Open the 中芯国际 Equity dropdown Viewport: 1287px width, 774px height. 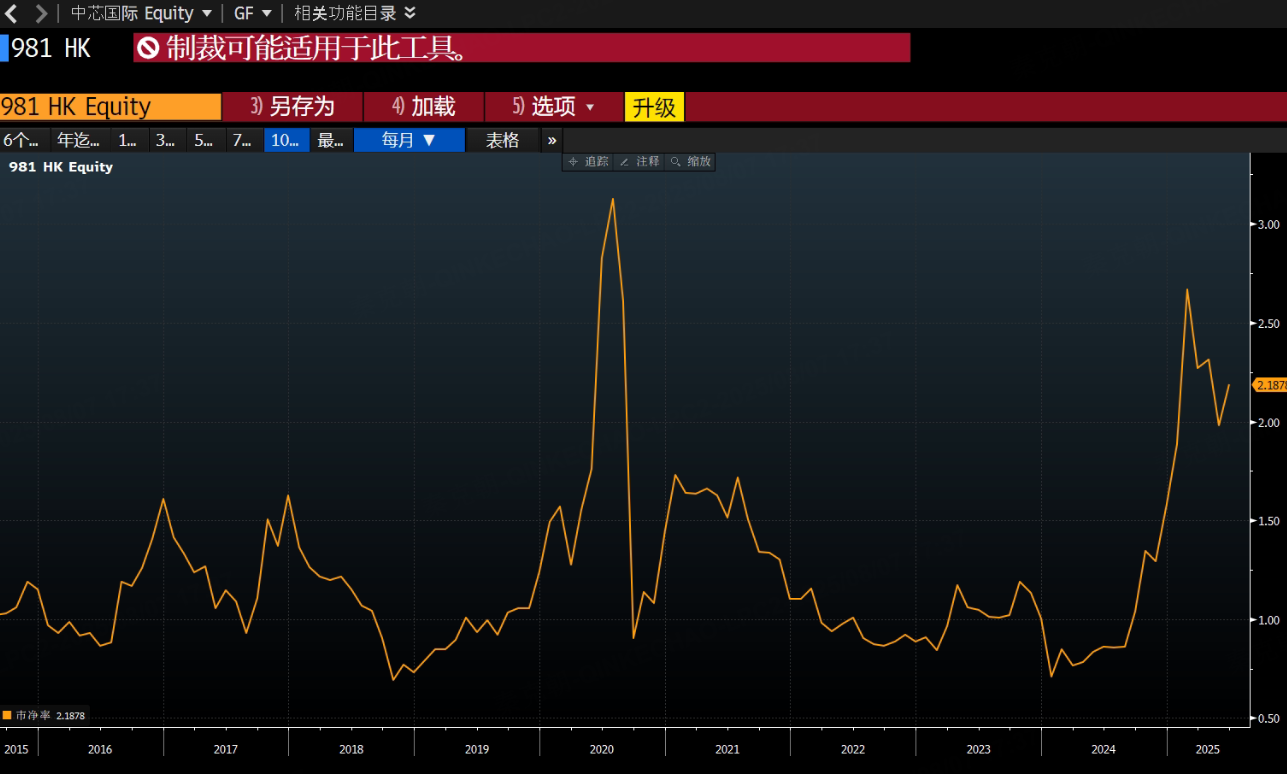point(141,14)
